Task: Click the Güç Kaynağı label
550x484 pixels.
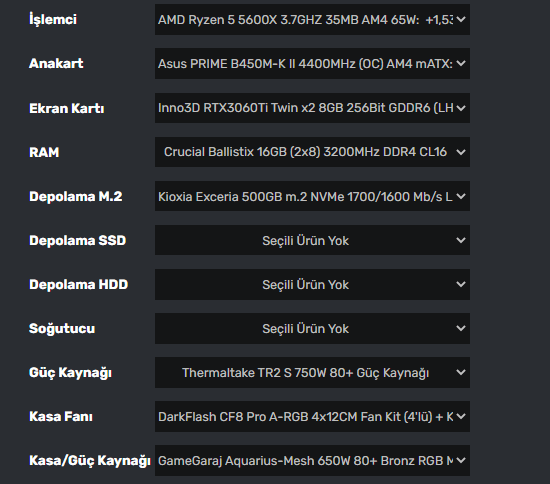Action: click(x=71, y=373)
